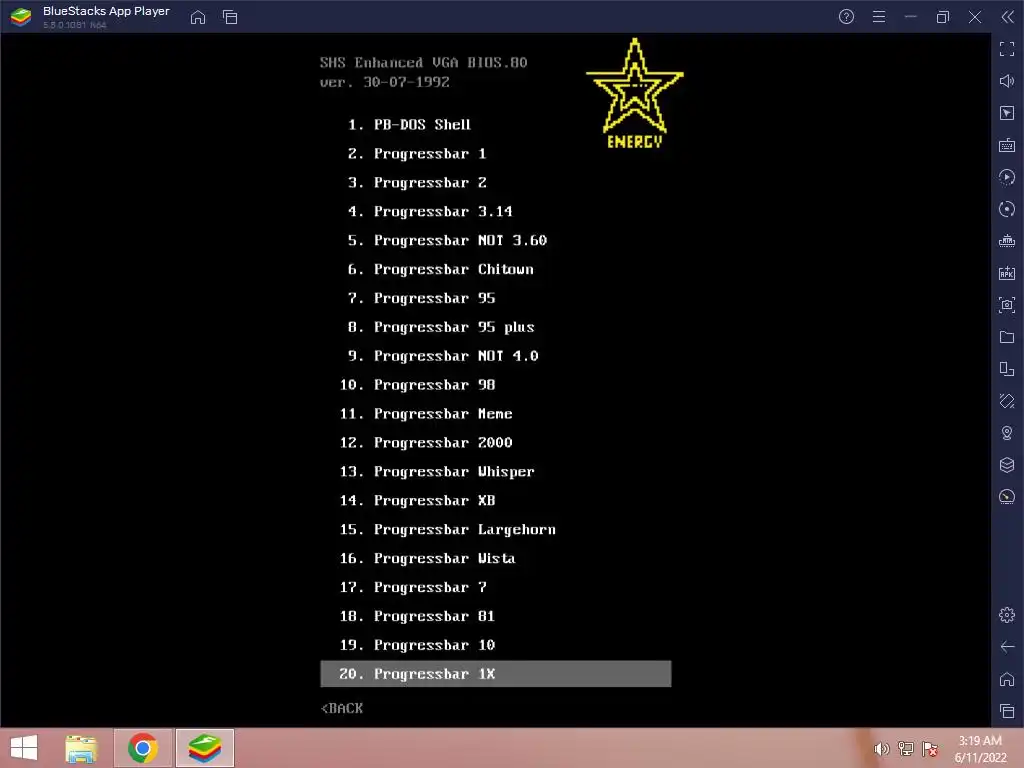
Task: Choose 14. Progressbar XB
Action: coord(417,500)
